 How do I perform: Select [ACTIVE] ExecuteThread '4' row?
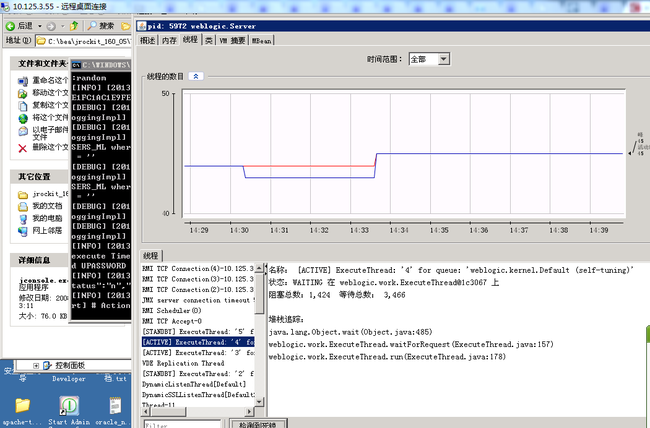point(198,342)
